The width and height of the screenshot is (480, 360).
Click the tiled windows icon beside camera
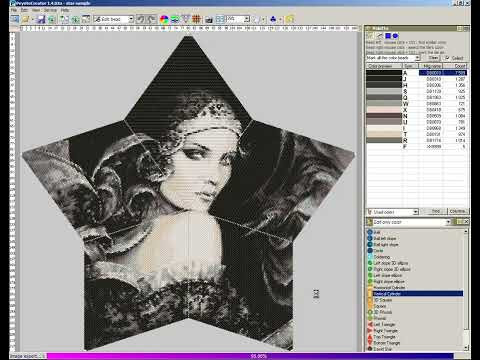point(220,19)
